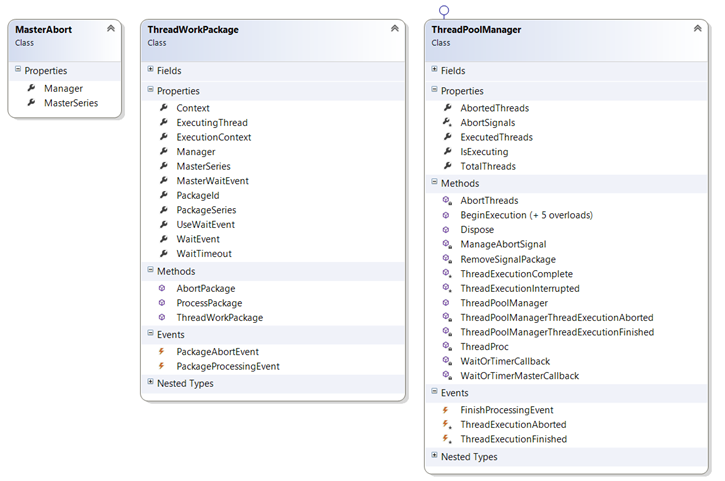The image size is (725, 481).
Task: Click event icon beside FinishProcessingEvent
Action: pos(446,410)
